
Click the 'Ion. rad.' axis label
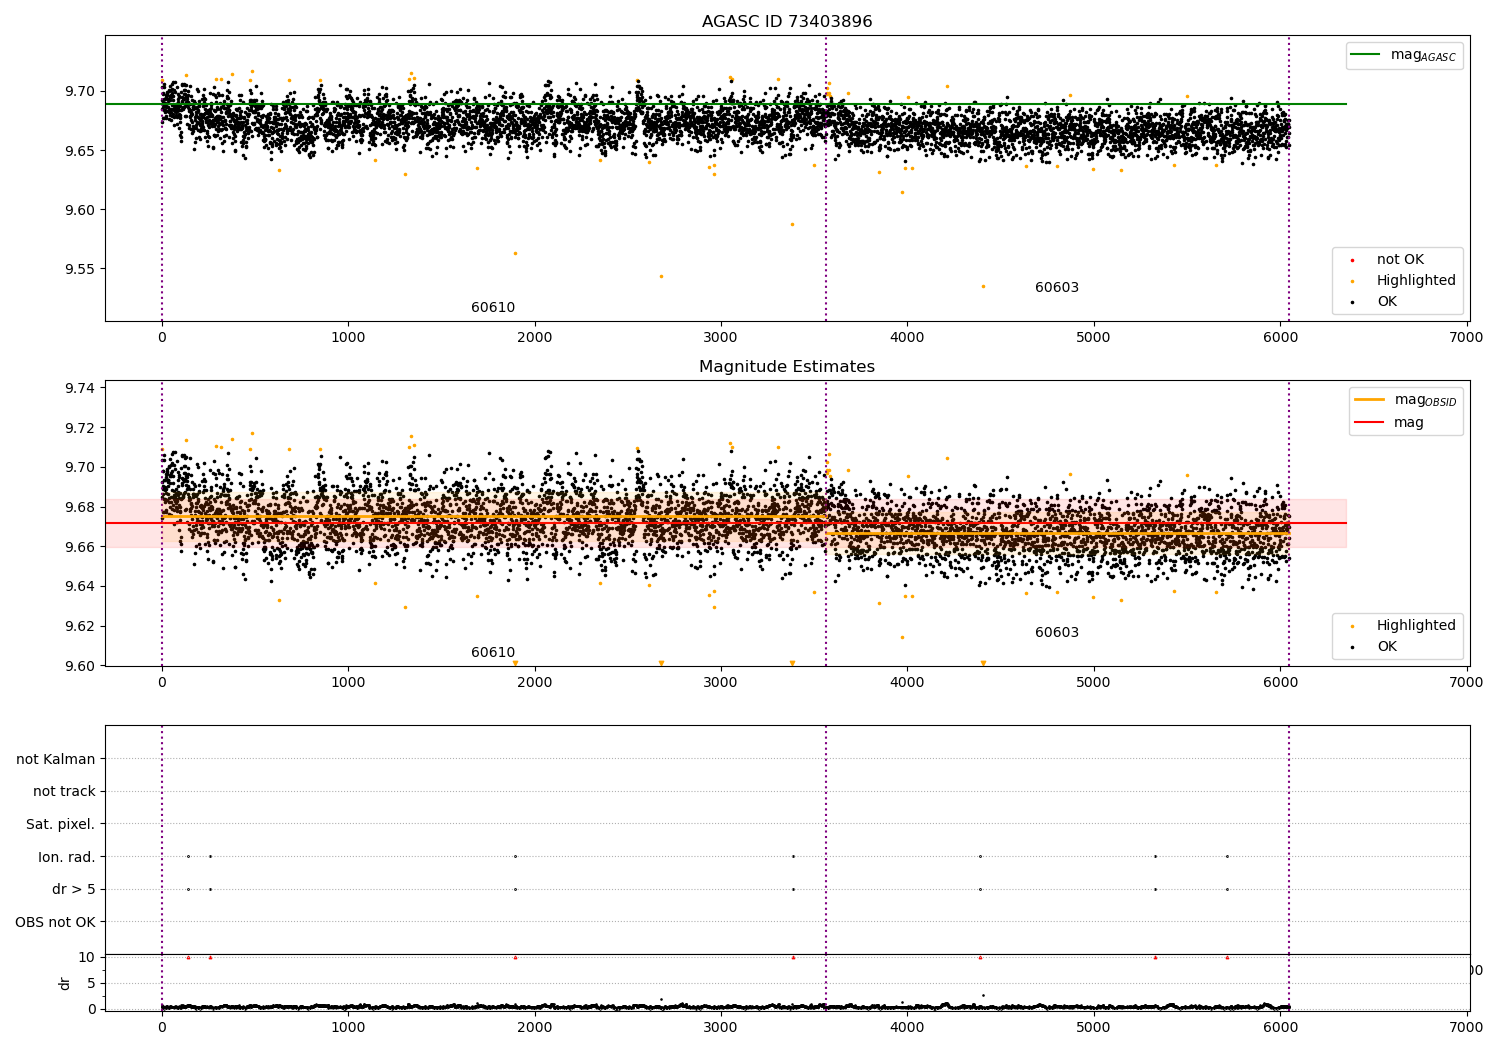pos(66,857)
